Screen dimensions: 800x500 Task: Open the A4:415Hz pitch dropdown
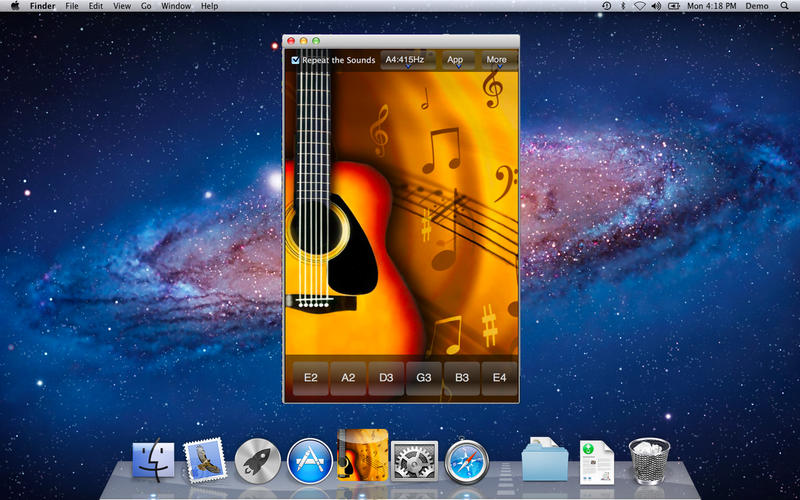[406, 60]
